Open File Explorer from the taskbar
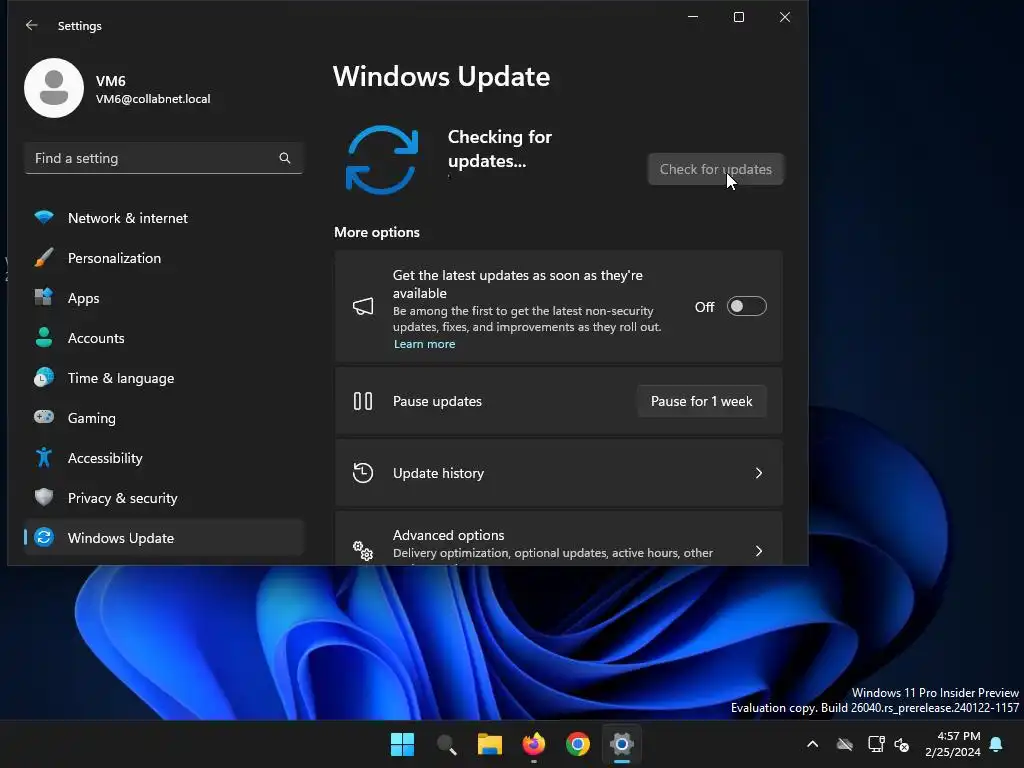The height and width of the screenshot is (768, 1024). coord(490,744)
